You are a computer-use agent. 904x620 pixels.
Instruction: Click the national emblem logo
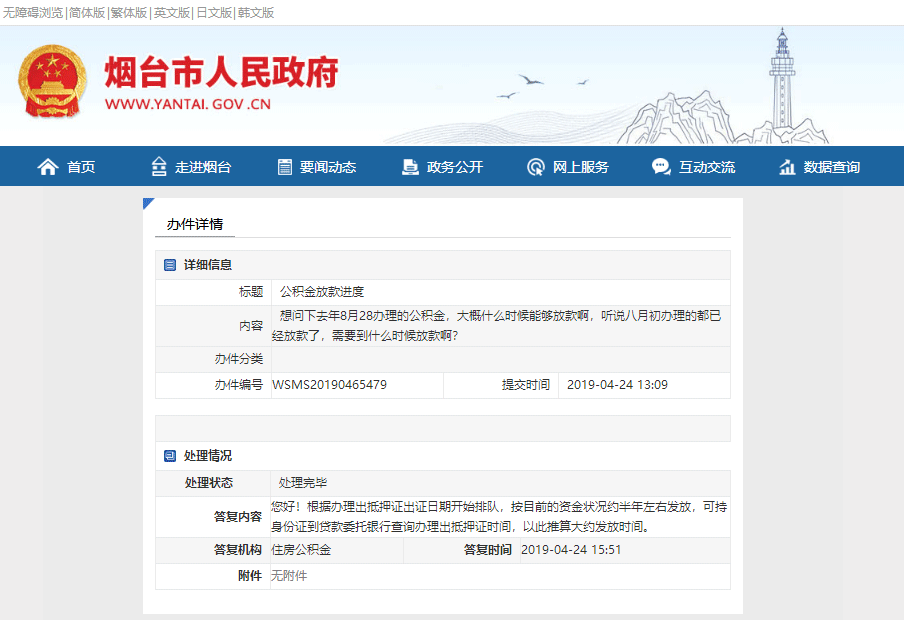click(x=52, y=81)
